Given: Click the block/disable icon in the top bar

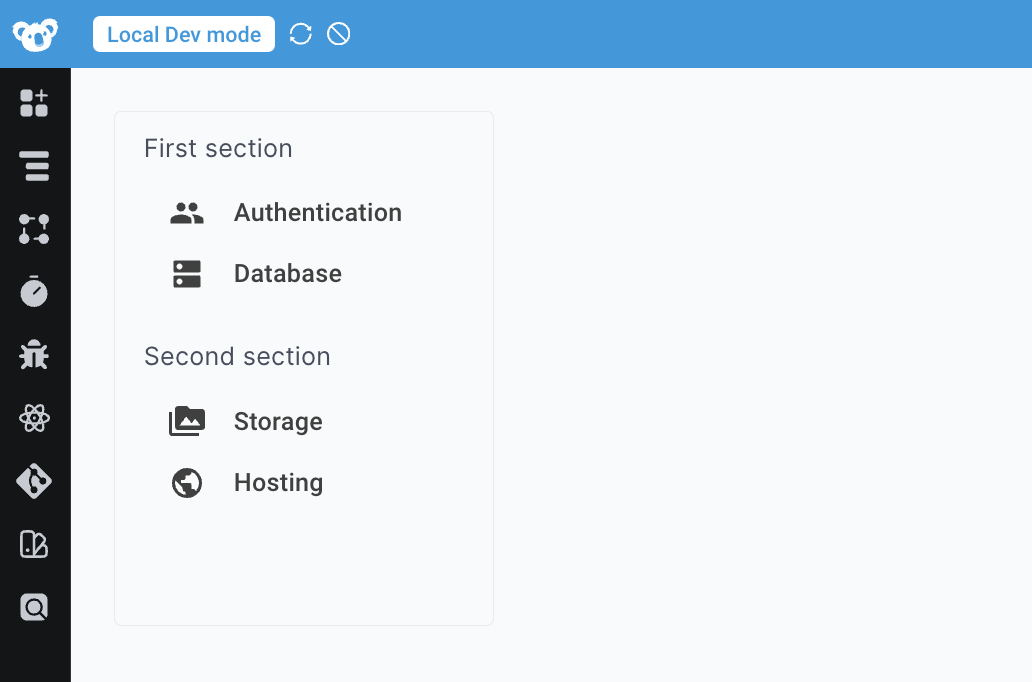Looking at the screenshot, I should click(x=338, y=33).
